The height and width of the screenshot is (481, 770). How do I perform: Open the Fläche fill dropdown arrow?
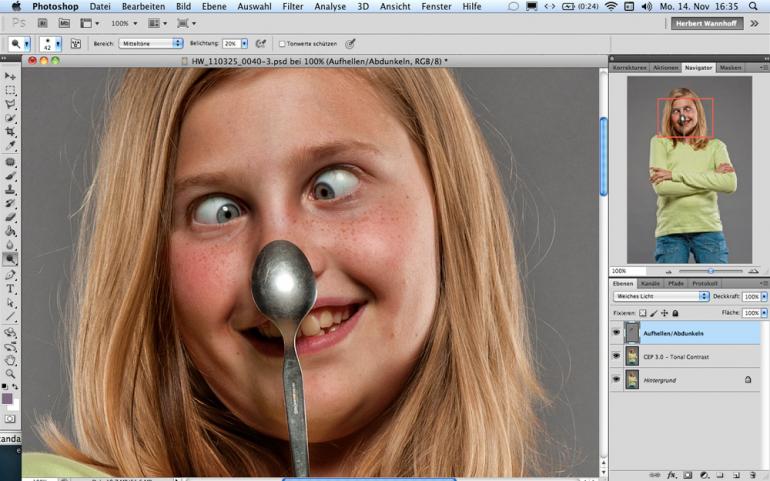764,313
